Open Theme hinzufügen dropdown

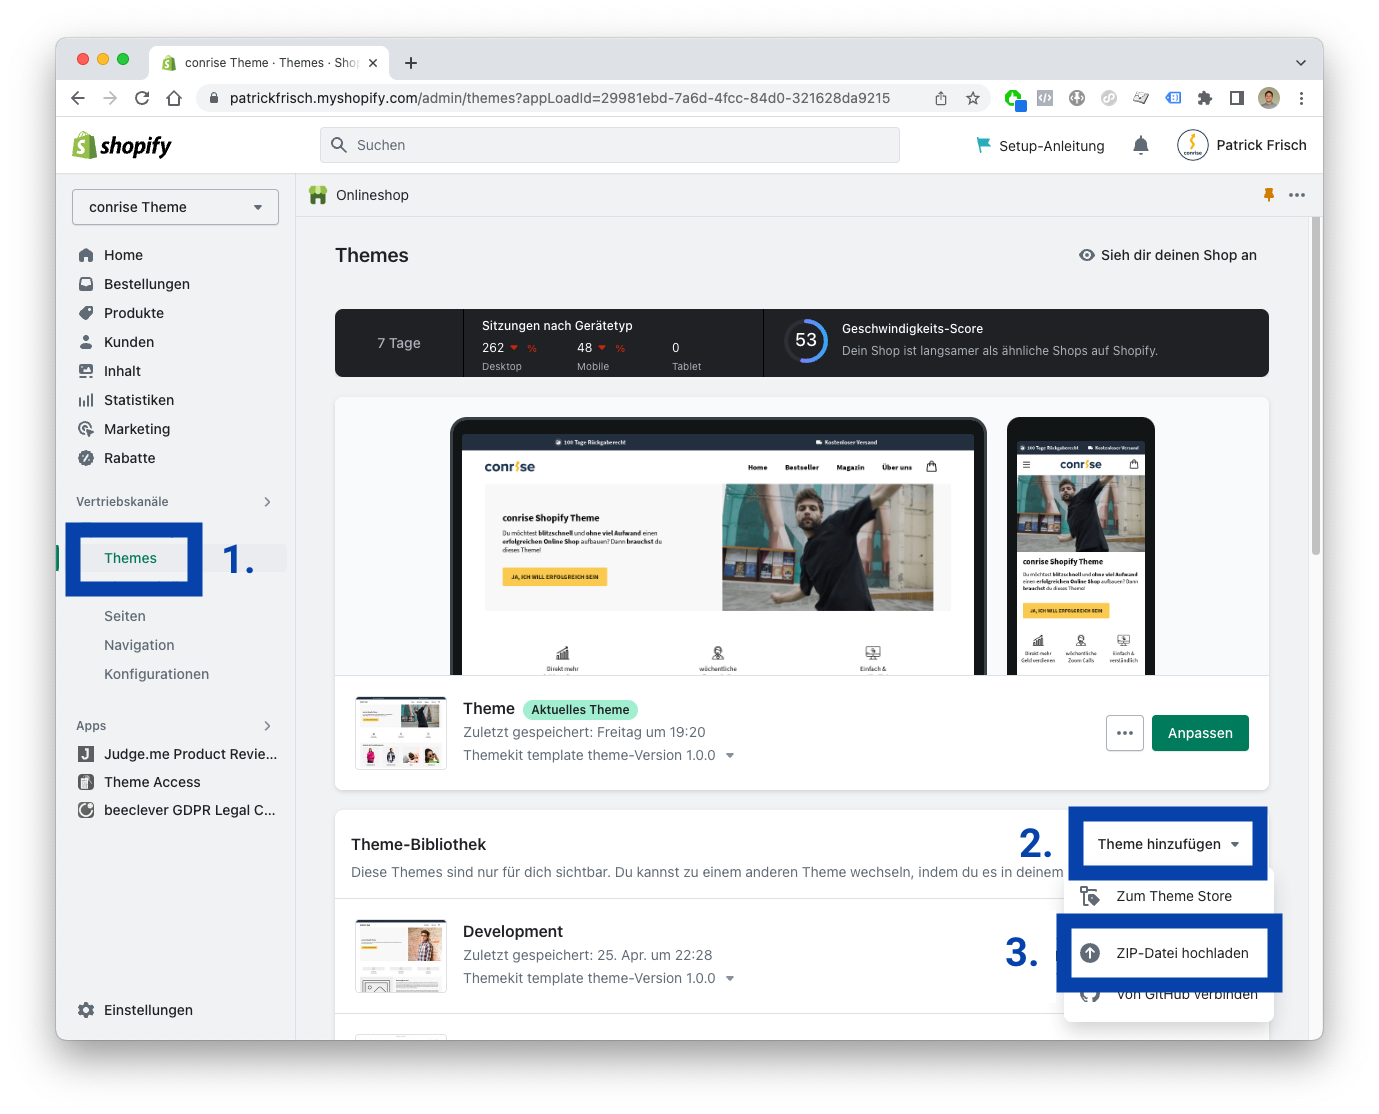coord(1168,844)
